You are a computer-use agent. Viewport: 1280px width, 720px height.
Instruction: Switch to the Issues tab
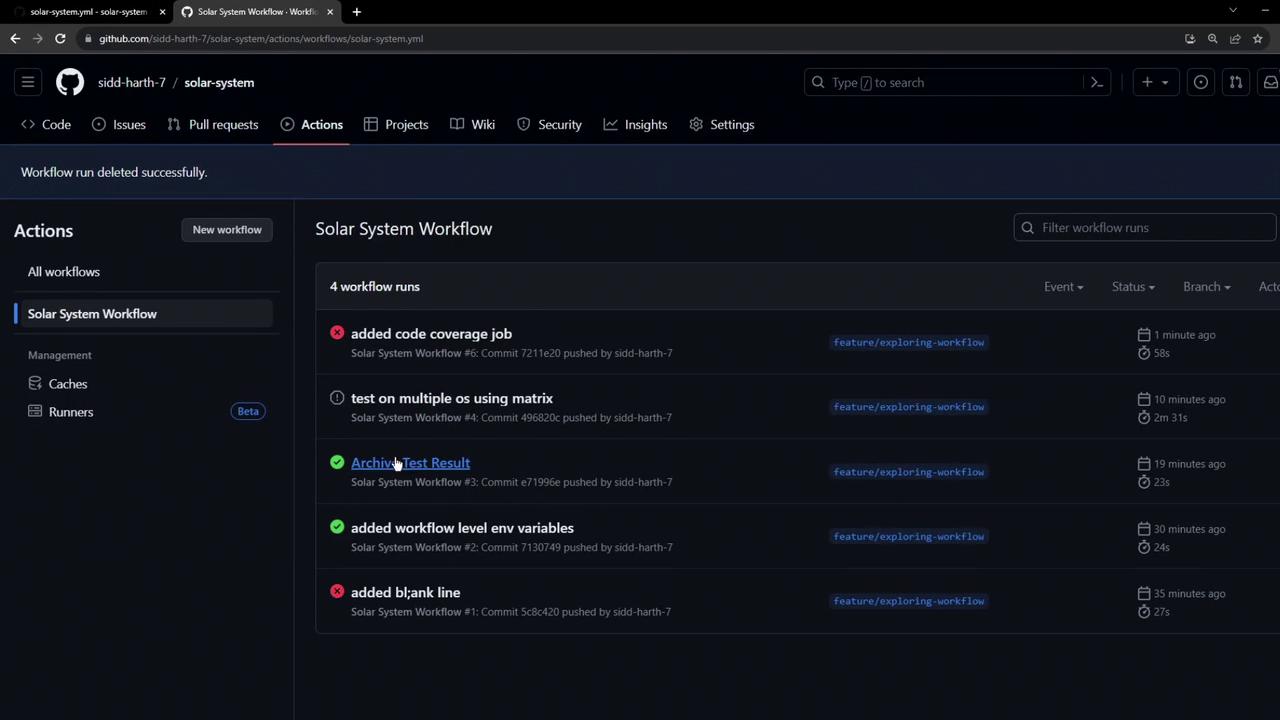pyautogui.click(x=119, y=124)
